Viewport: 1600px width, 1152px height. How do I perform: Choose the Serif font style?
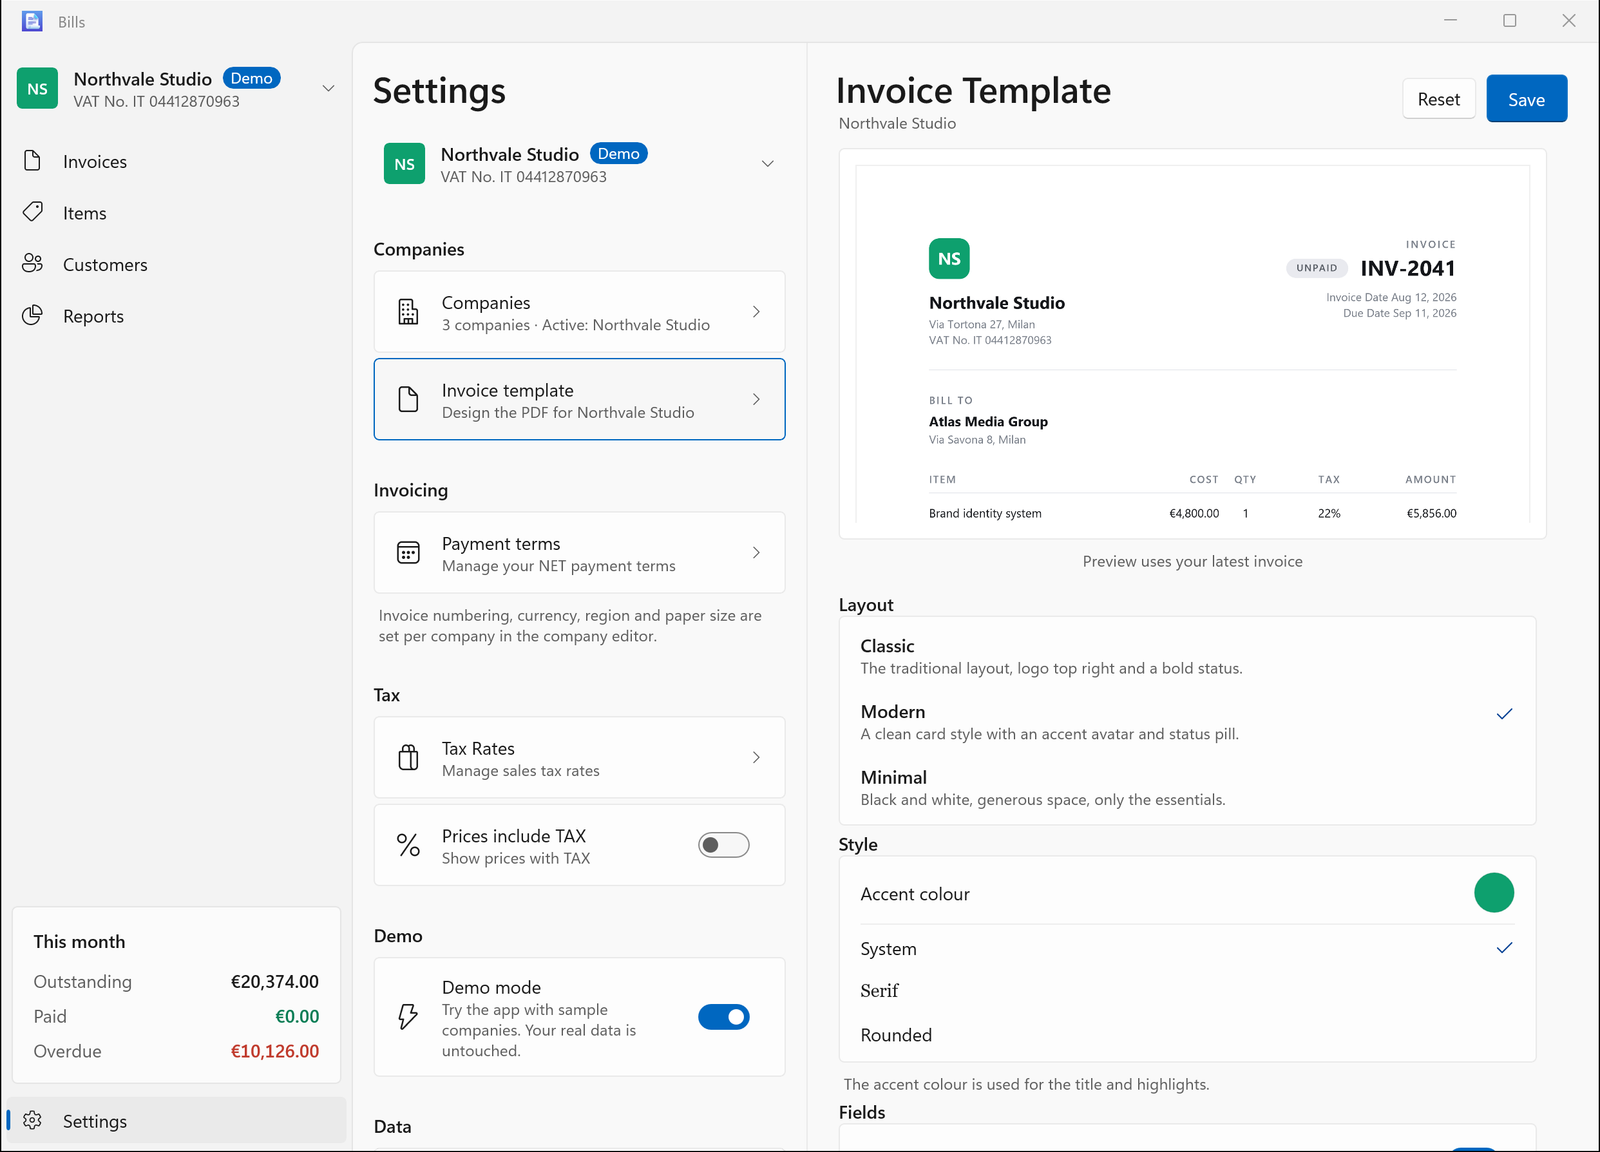(x=1187, y=991)
